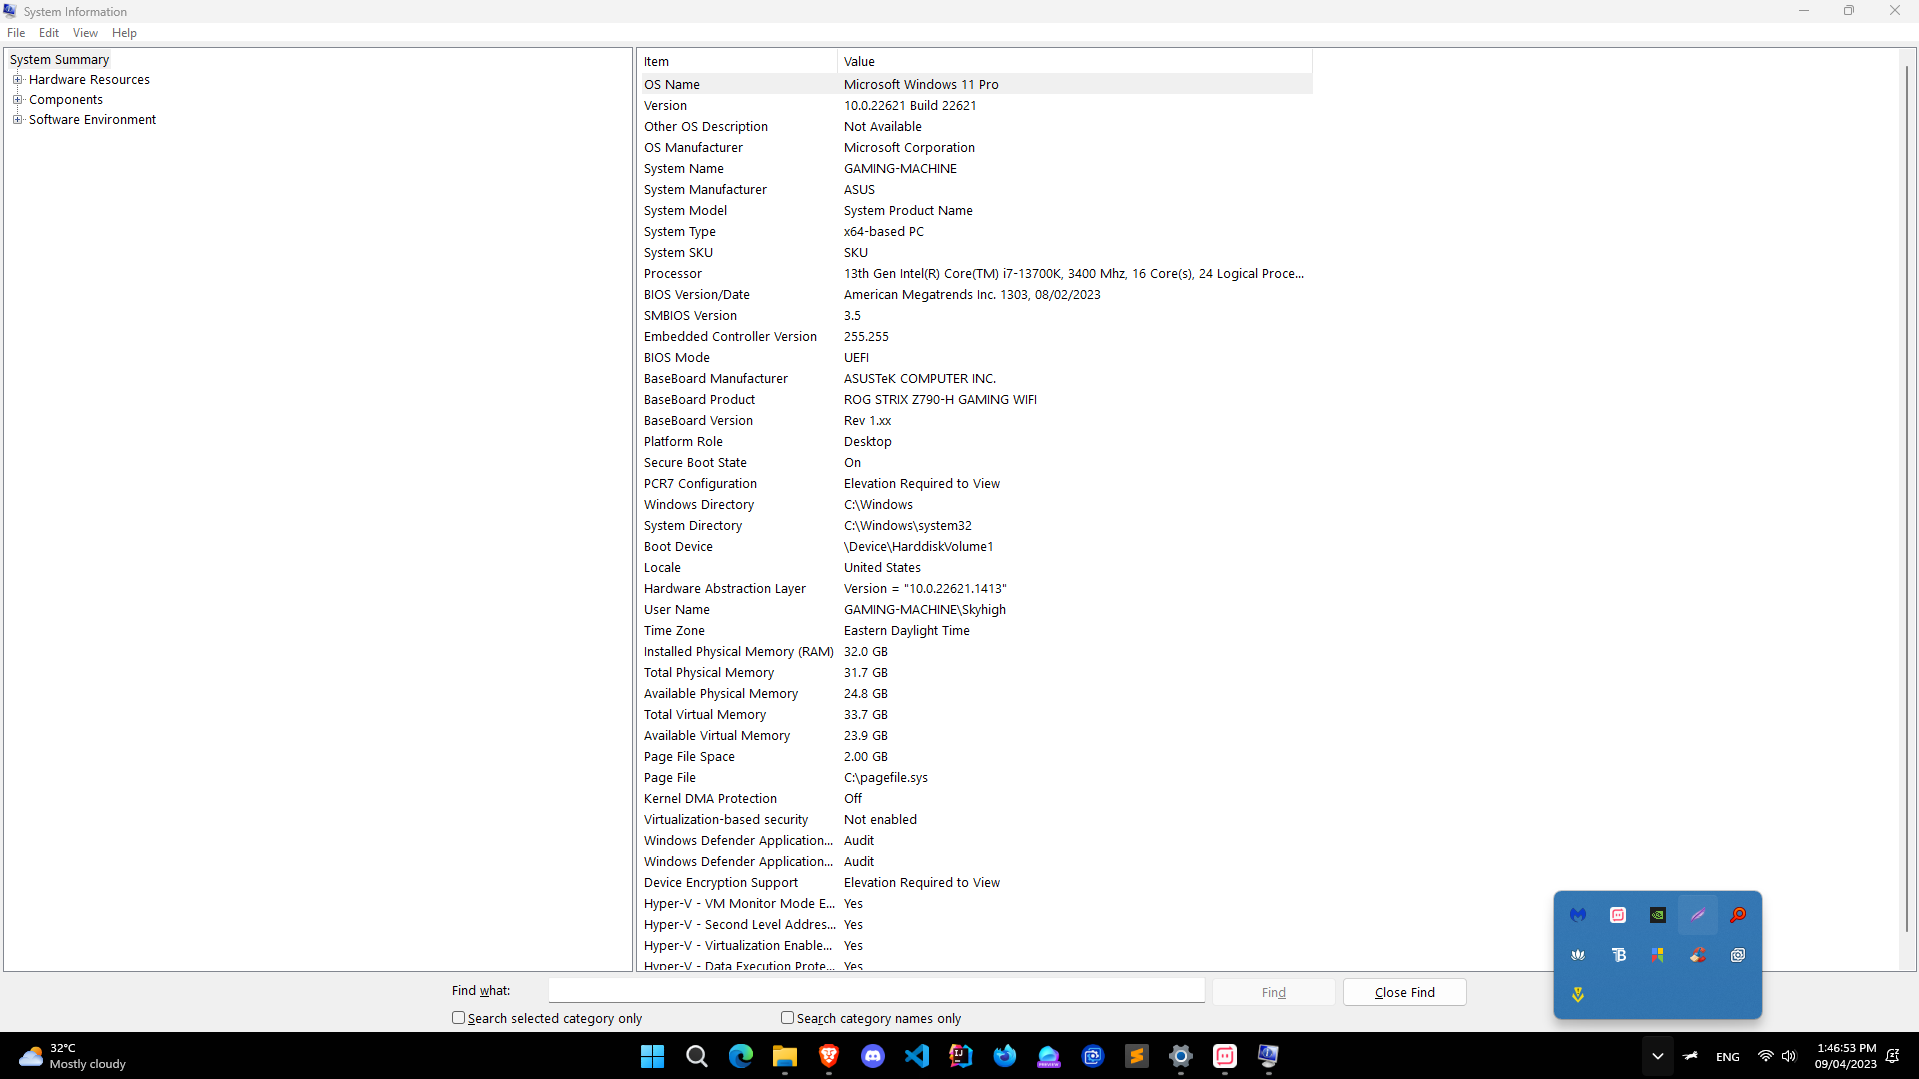The height and width of the screenshot is (1079, 1919).
Task: Open the blue Firefox icon in taskbar
Action: tap(1005, 1056)
